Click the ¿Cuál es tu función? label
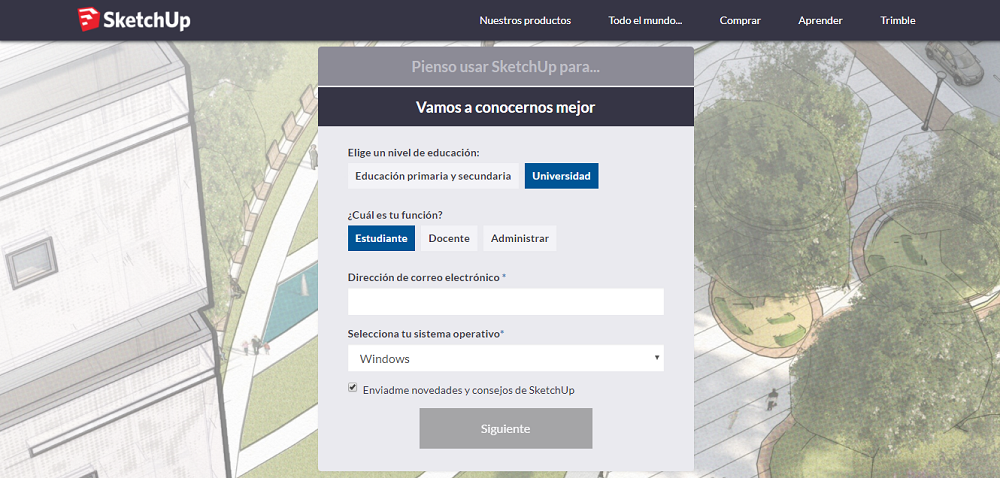 pos(395,215)
